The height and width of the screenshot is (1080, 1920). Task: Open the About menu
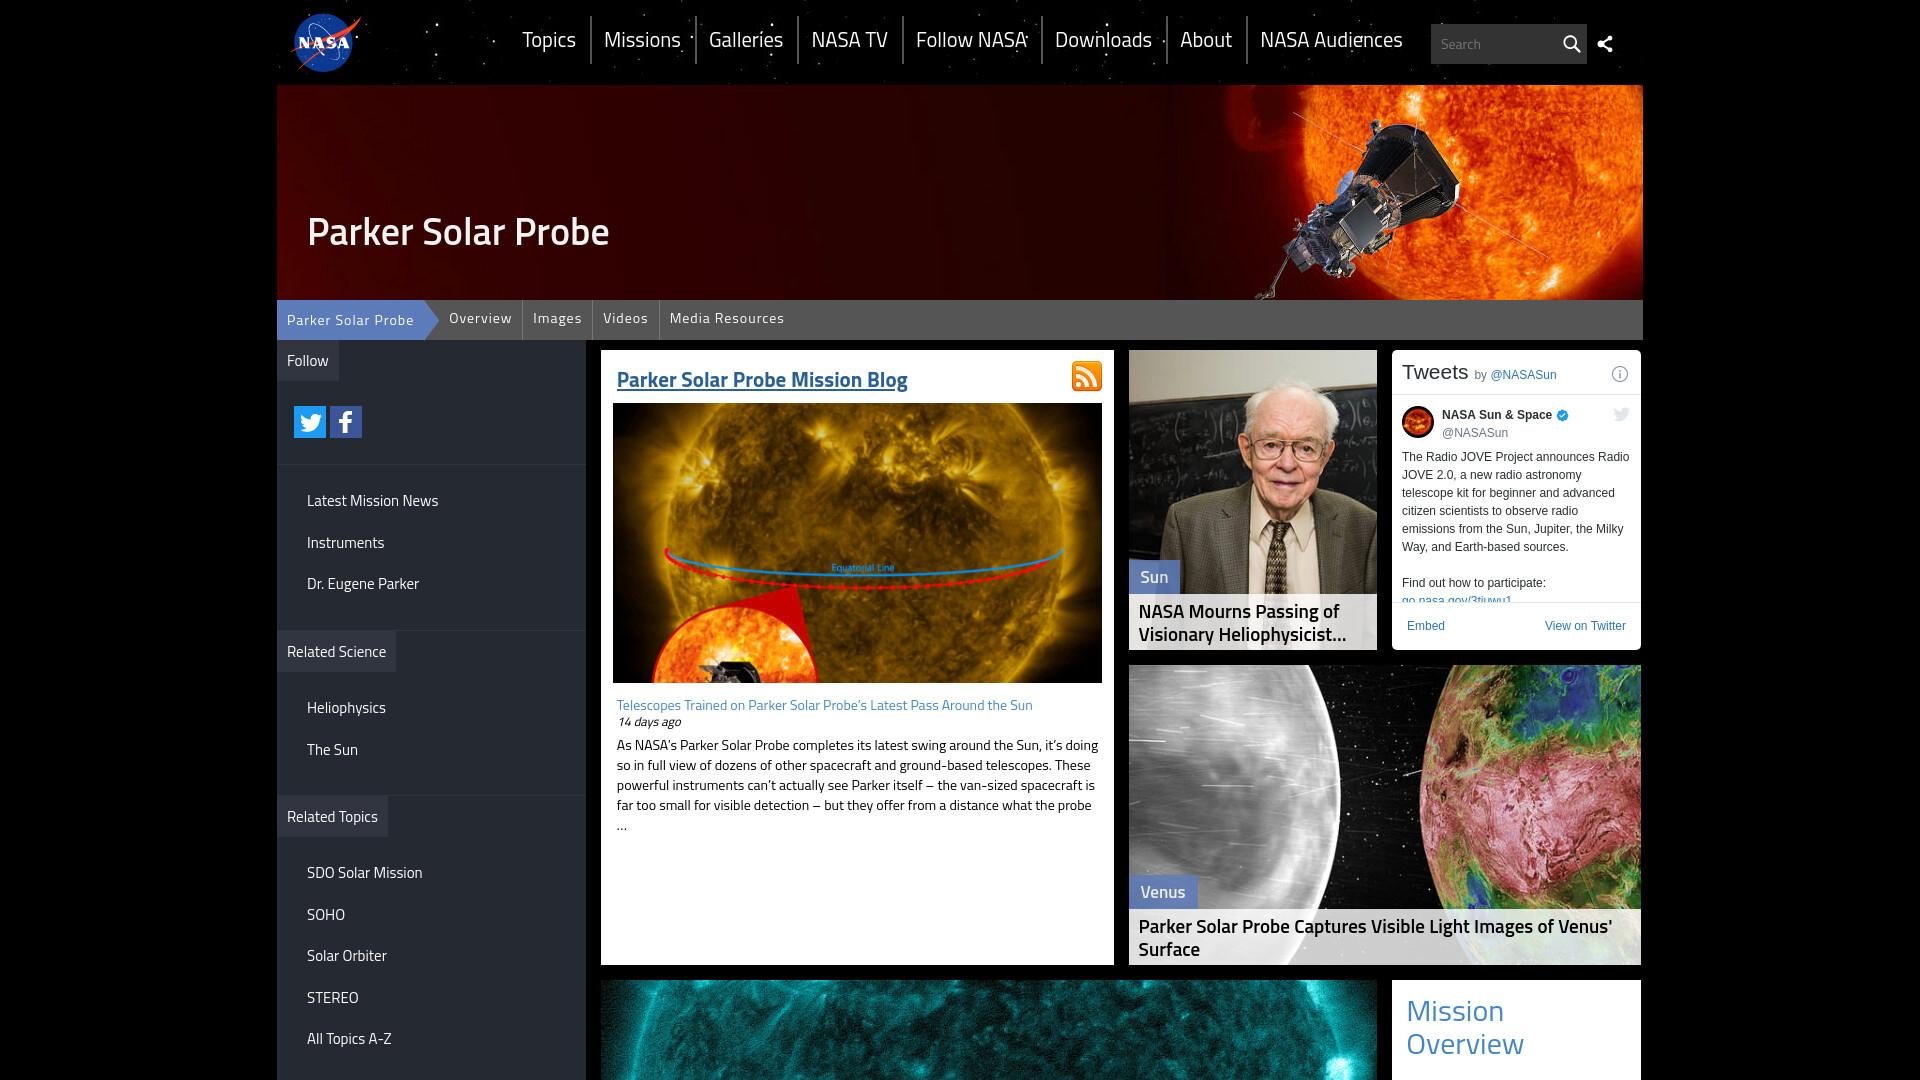coord(1206,40)
